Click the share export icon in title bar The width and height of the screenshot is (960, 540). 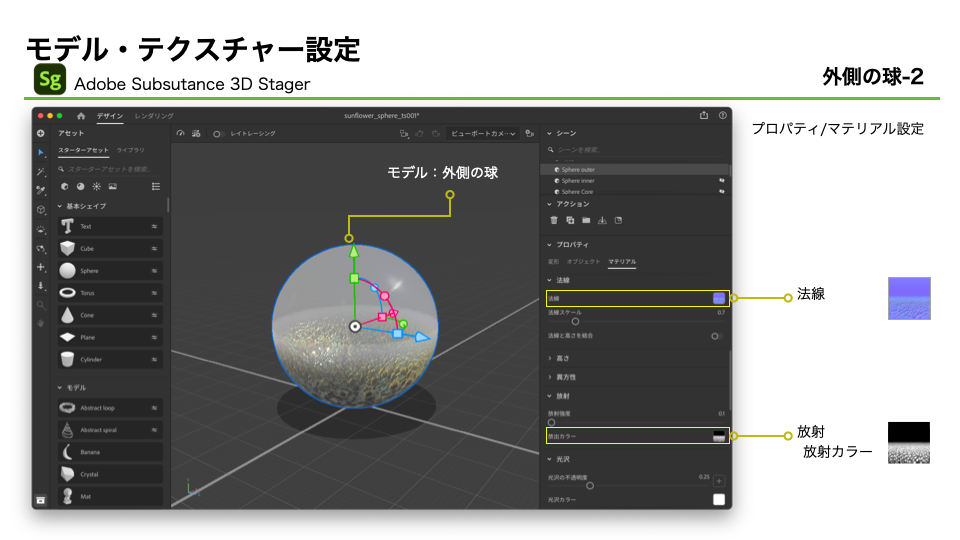(704, 115)
